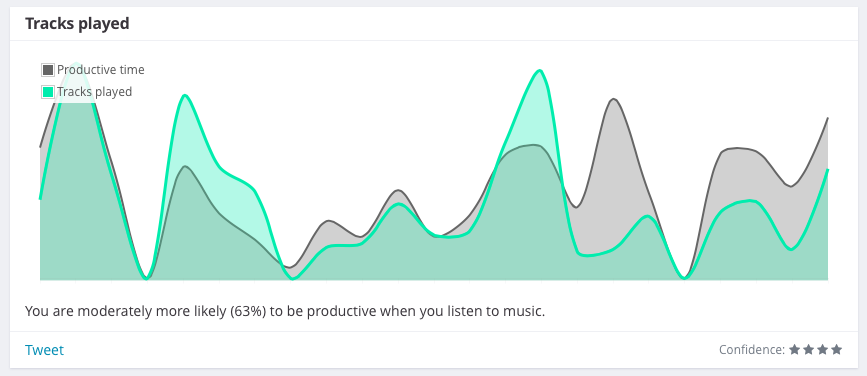The height and width of the screenshot is (376, 867).
Task: Toggle the Productive time legend label
Action: pos(101,70)
